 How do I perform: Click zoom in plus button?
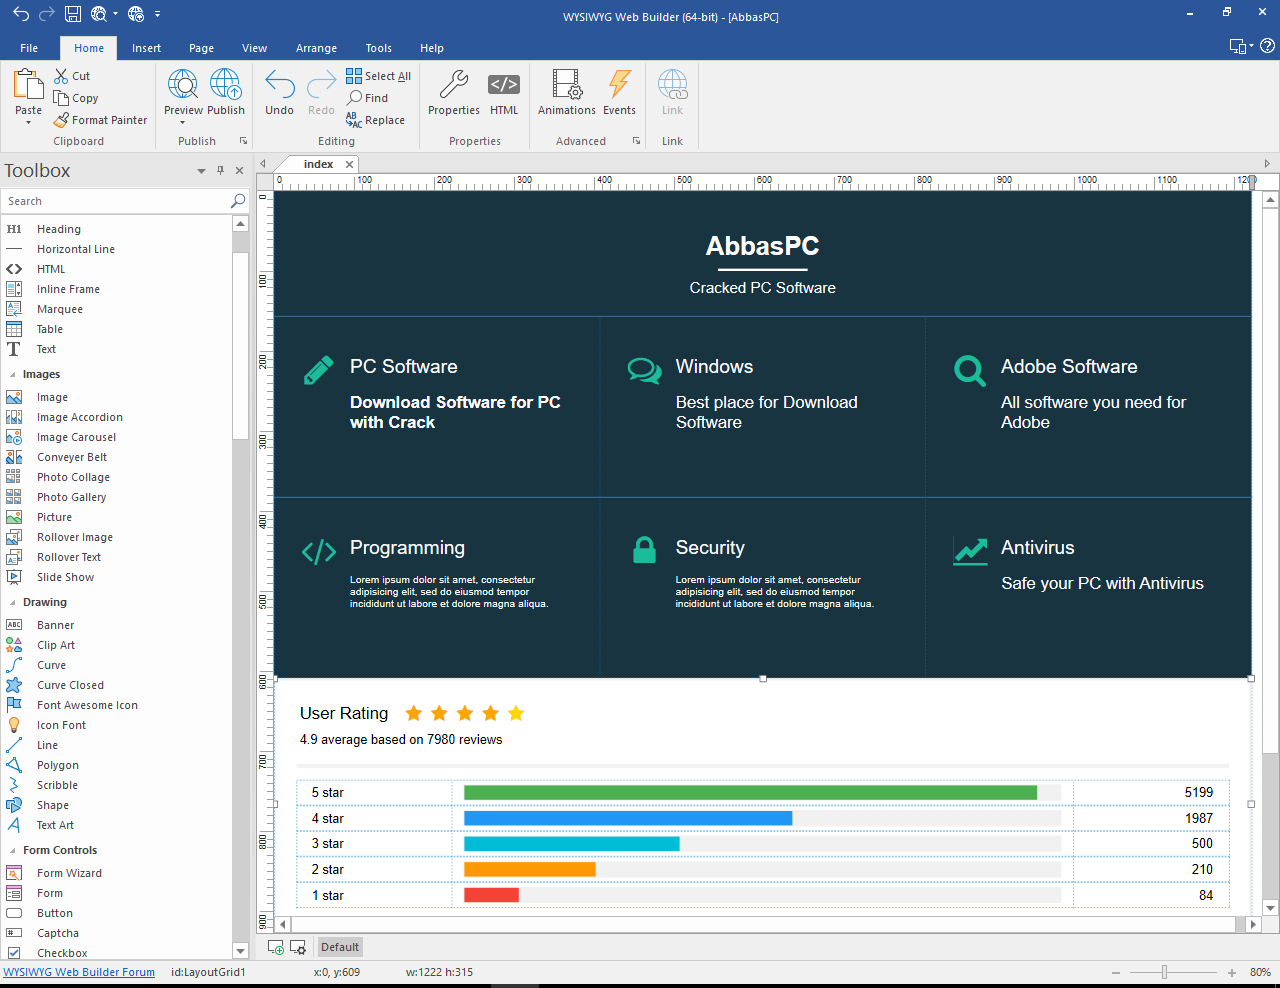click(x=1232, y=972)
